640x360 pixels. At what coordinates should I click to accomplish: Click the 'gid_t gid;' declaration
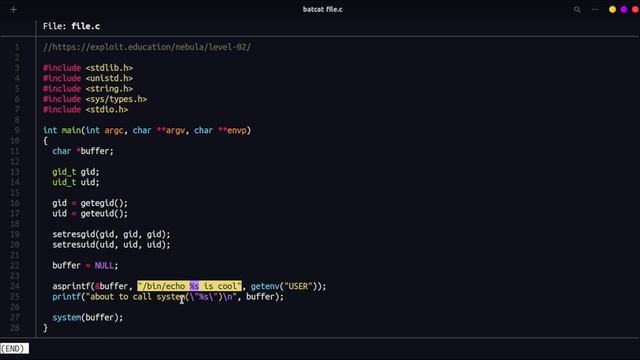[76, 172]
